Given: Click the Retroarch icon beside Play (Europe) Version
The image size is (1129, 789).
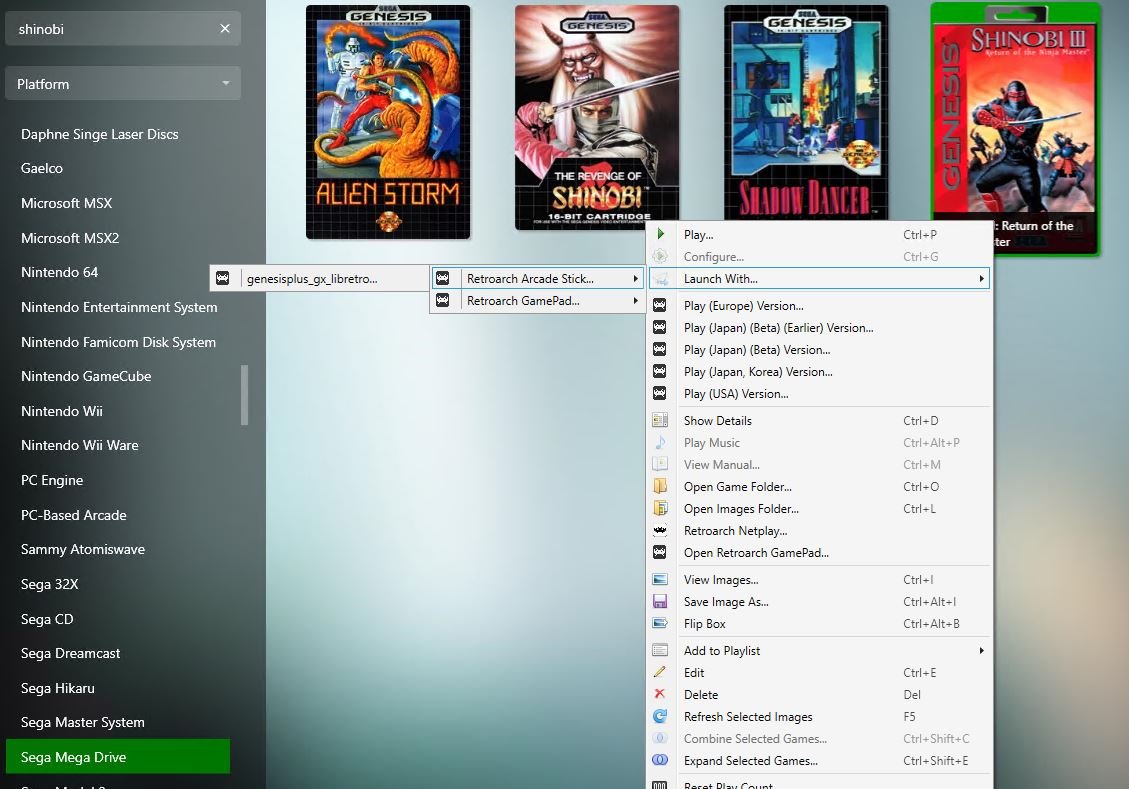Looking at the screenshot, I should point(660,305).
